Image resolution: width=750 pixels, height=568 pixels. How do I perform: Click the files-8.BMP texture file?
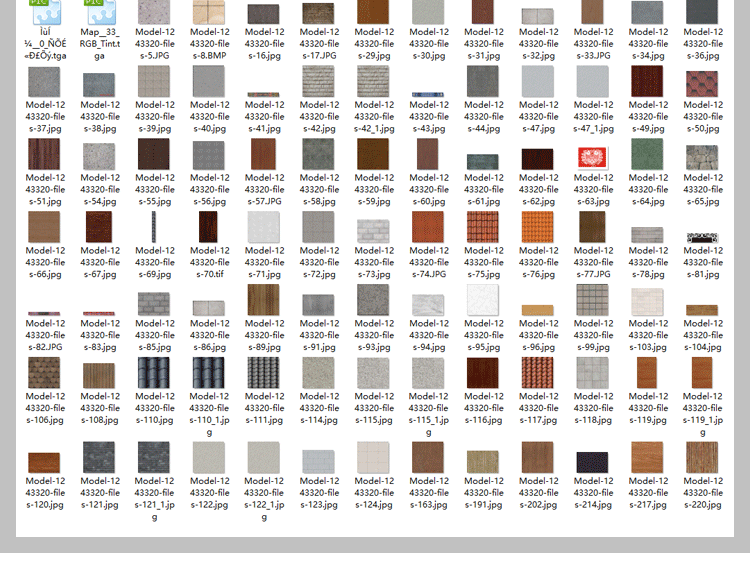pos(209,12)
